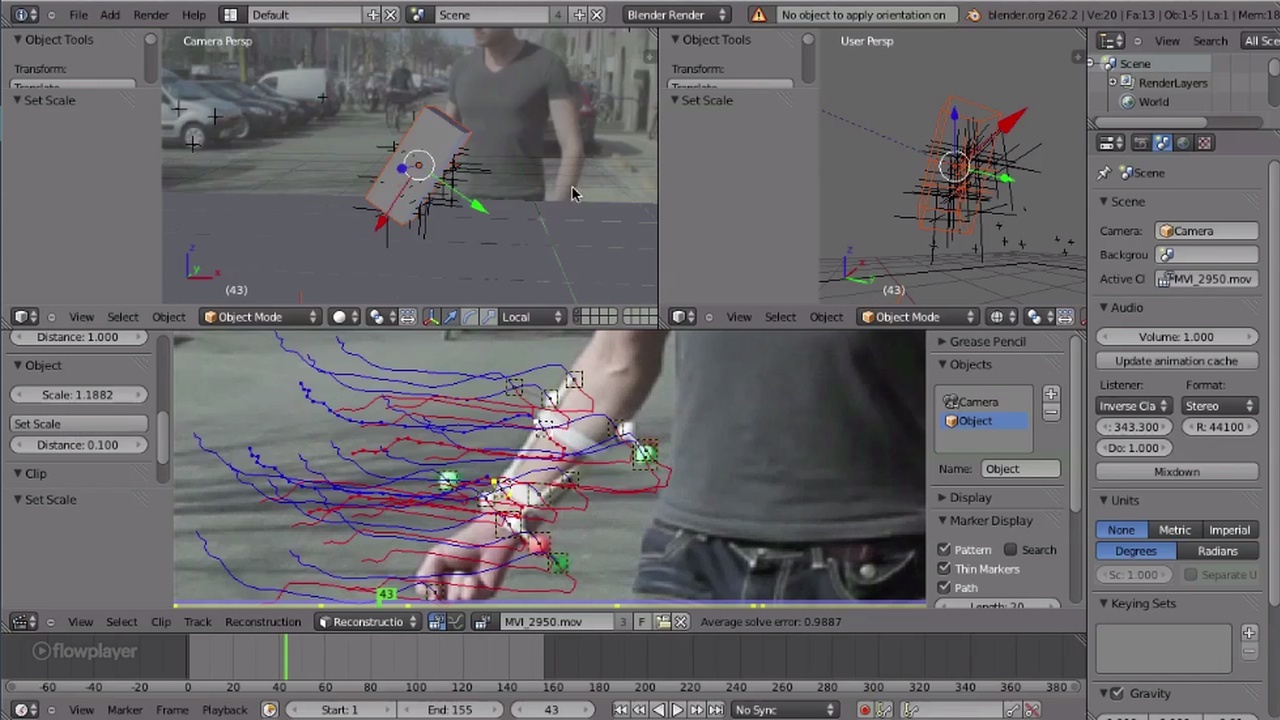Viewport: 1280px width, 720px height.
Task: Open the File menu
Action: point(78,15)
